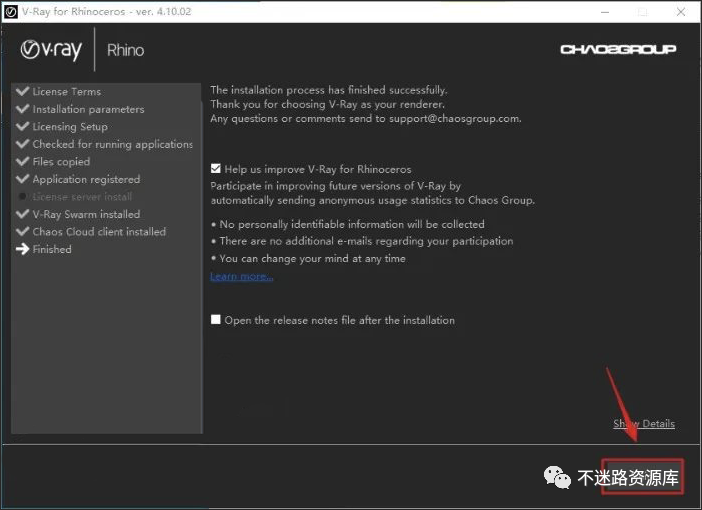Close the V-Ray installer window
Viewport: 702px width, 510px height.
681,12
